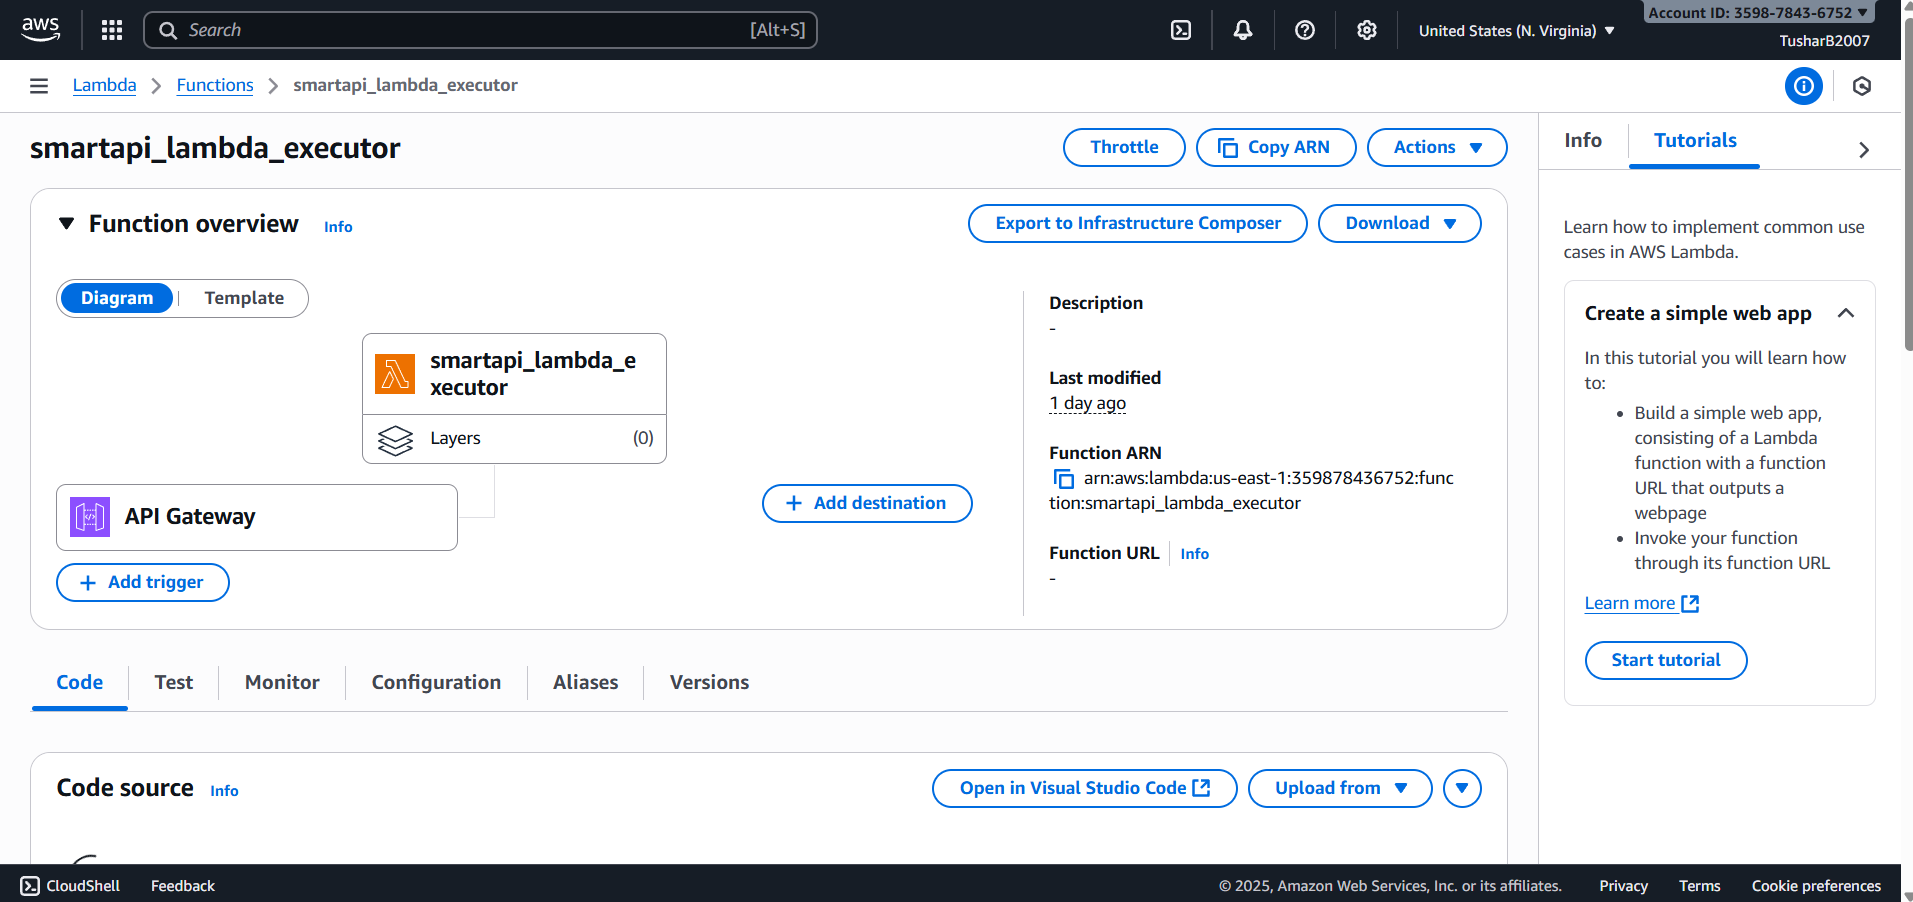The image size is (1913, 902).
Task: Click the Add destination button
Action: [867, 503]
